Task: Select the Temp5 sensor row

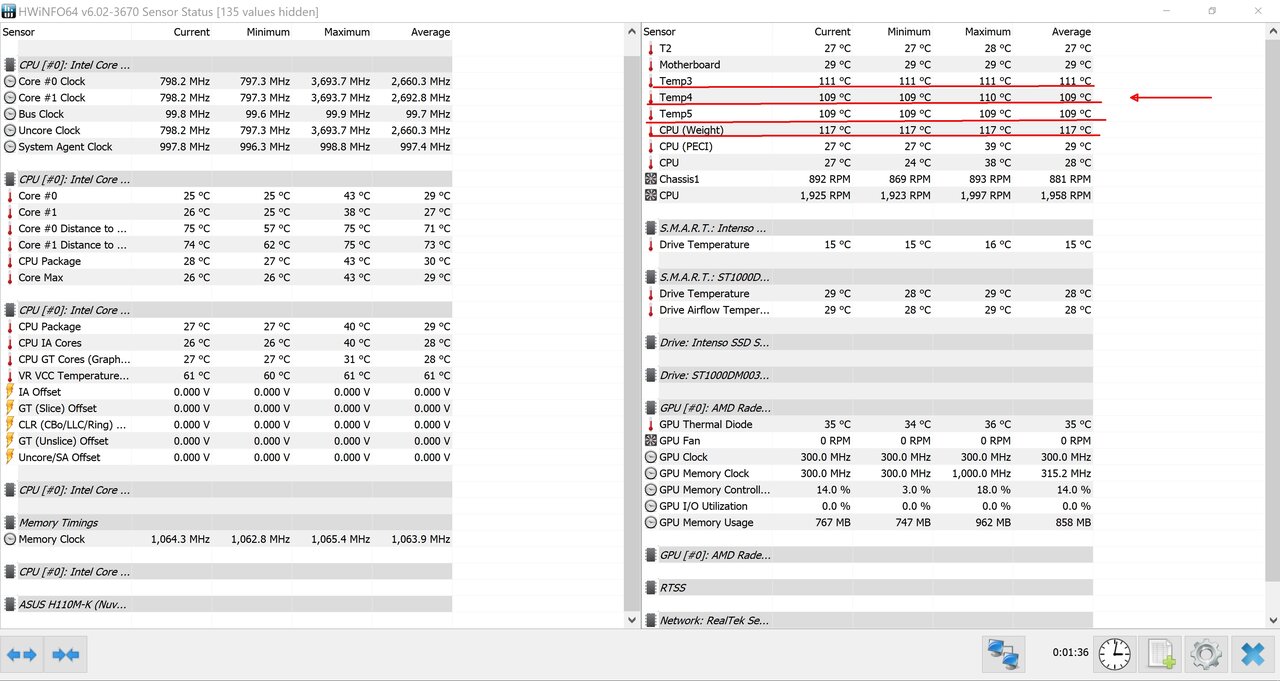Action: (x=867, y=114)
